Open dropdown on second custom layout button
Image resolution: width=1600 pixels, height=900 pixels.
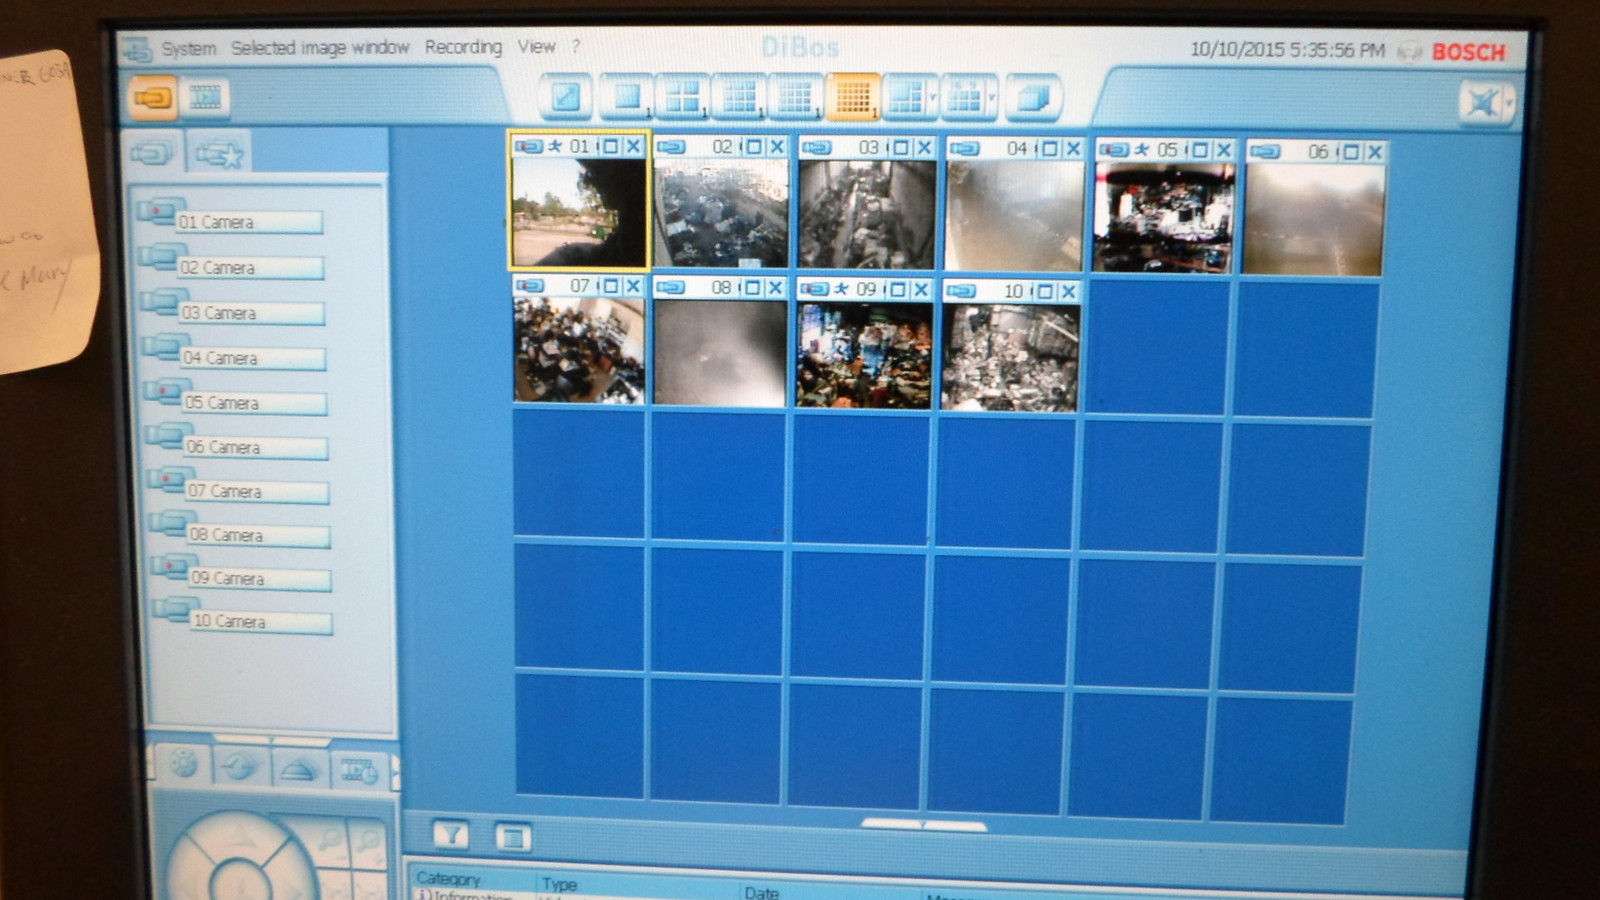pos(991,98)
